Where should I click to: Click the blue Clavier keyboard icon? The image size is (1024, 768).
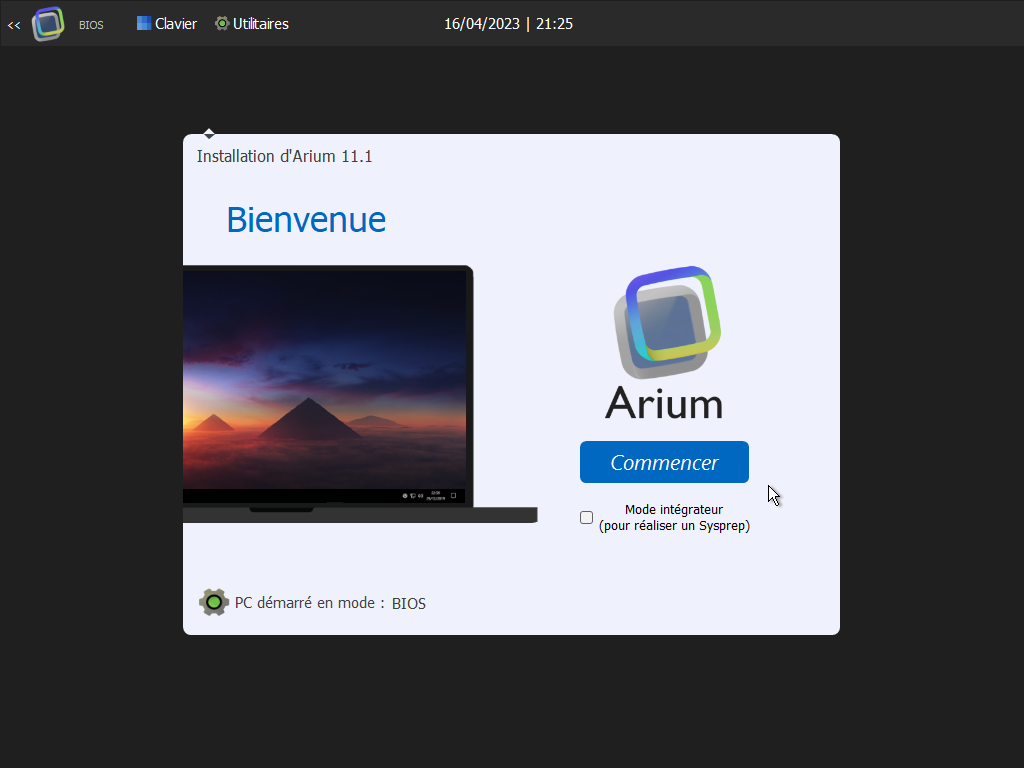pyautogui.click(x=144, y=23)
